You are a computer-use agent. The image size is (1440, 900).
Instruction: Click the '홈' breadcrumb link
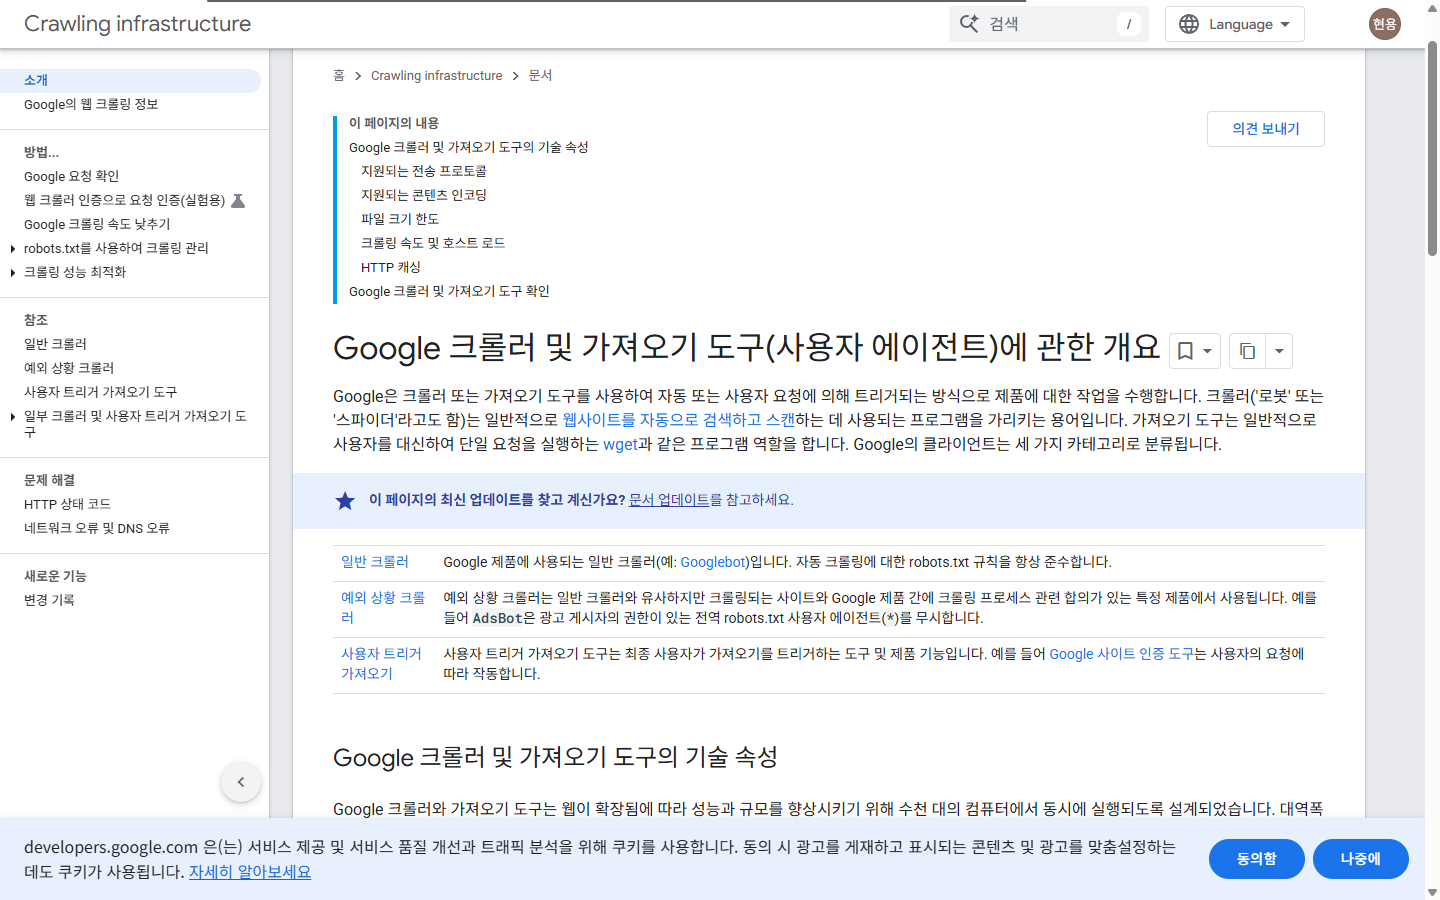tap(339, 76)
